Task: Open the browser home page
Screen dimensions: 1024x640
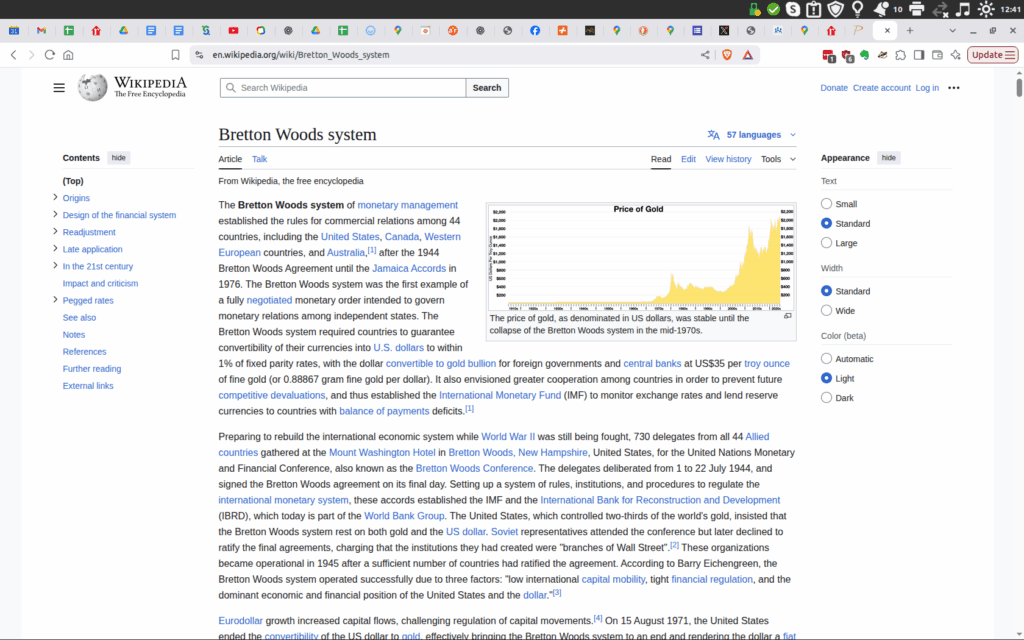Action: (x=68, y=55)
